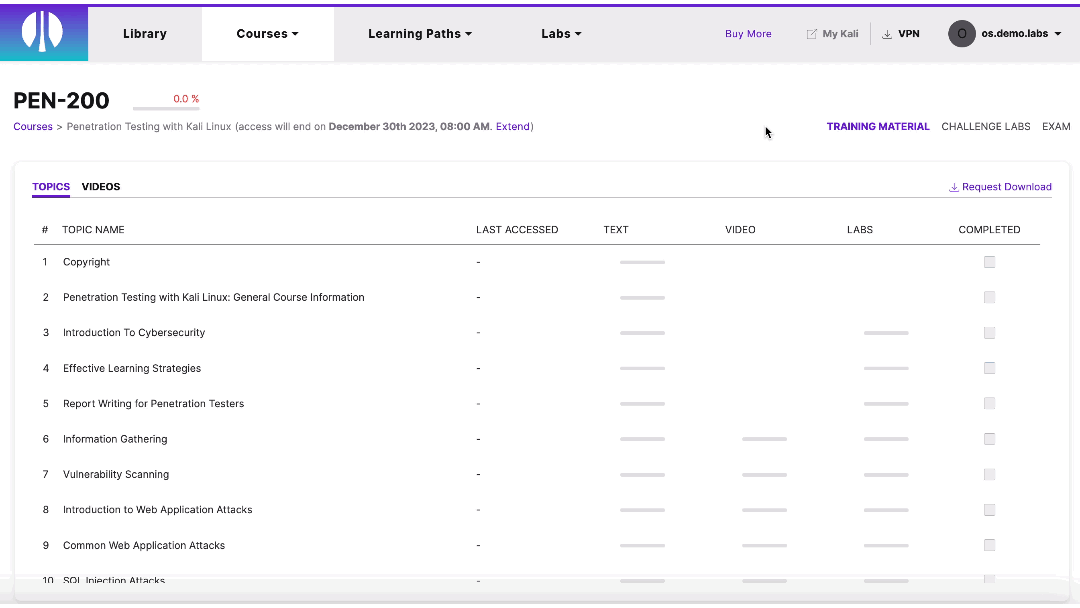Click the TEXT column header

tap(616, 230)
